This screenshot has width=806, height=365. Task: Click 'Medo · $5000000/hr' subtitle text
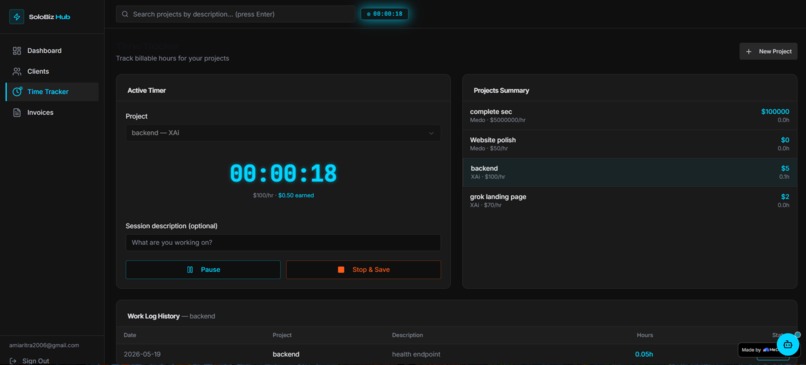tap(498, 120)
